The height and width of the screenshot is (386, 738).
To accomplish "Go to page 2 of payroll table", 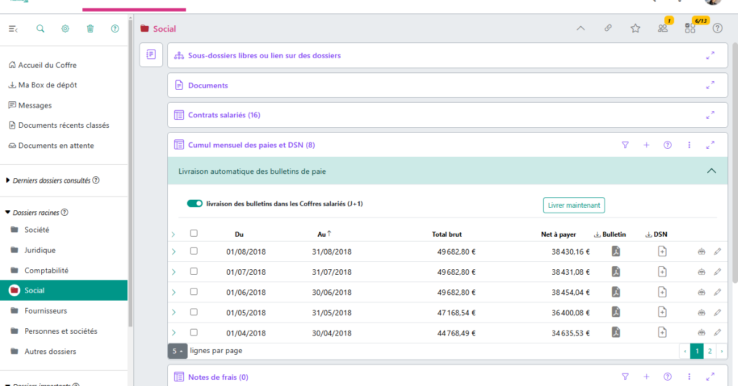I will pyautogui.click(x=710, y=351).
